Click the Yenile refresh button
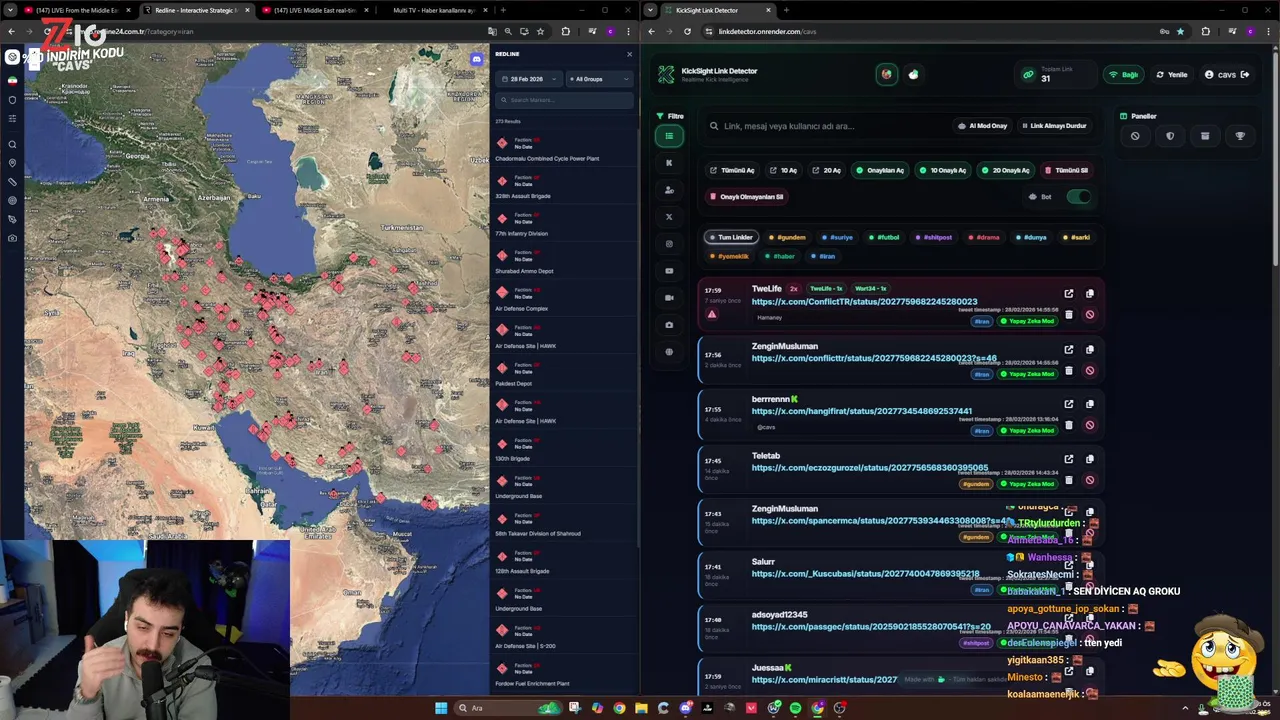The width and height of the screenshot is (1280, 720). 1172,75
